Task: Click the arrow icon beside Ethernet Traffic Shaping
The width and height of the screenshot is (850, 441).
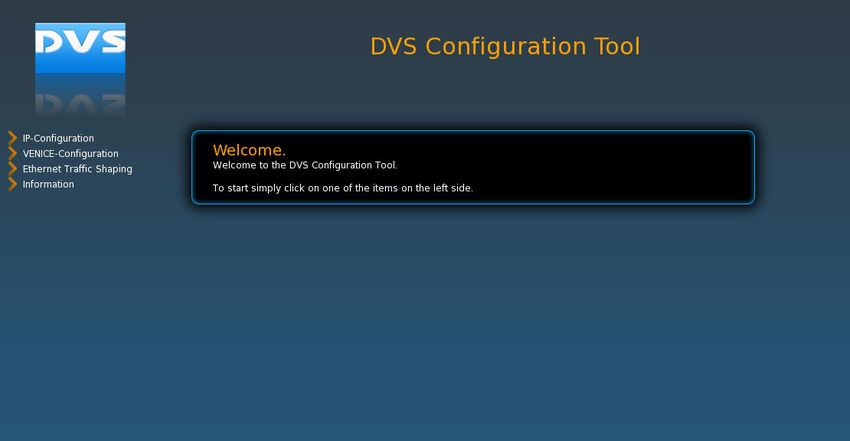Action: (12, 168)
